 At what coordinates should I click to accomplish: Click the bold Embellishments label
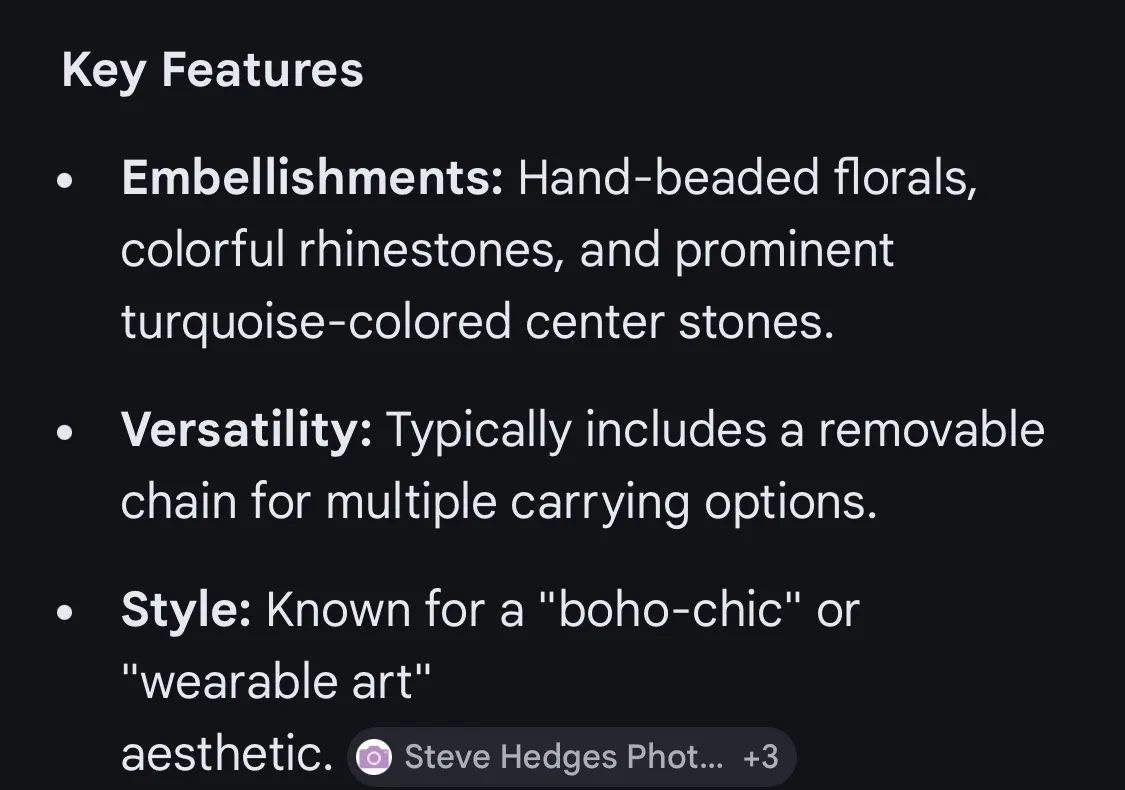[312, 179]
